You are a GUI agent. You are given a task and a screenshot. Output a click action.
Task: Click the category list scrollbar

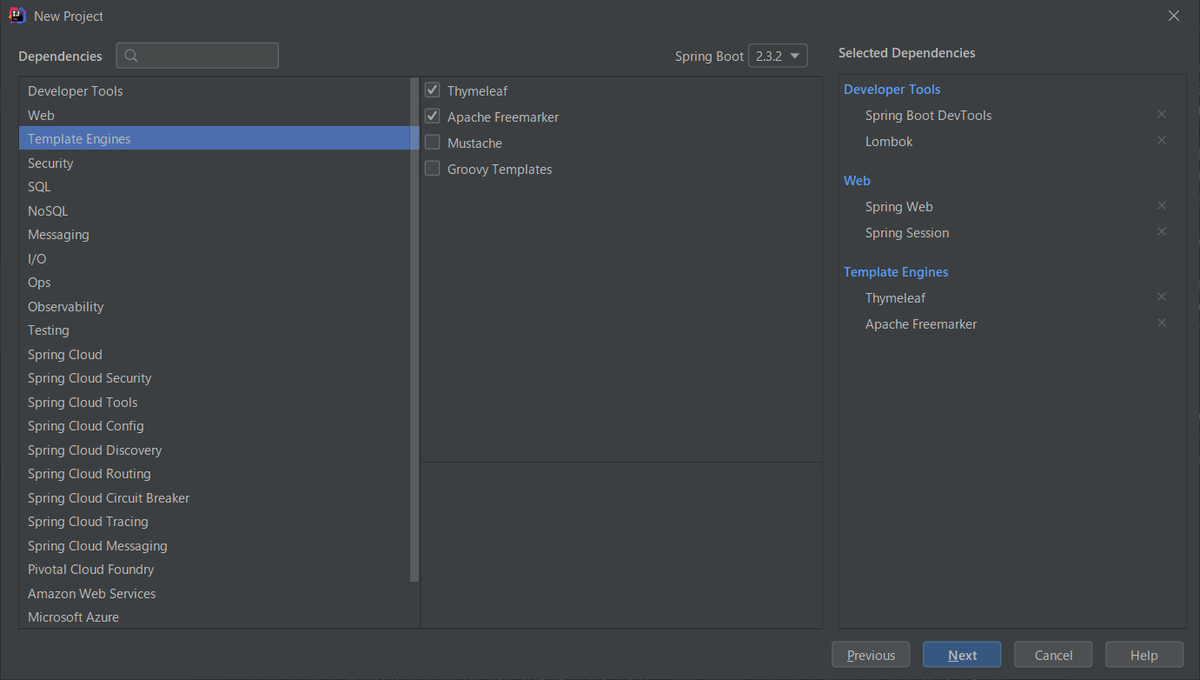point(415,330)
